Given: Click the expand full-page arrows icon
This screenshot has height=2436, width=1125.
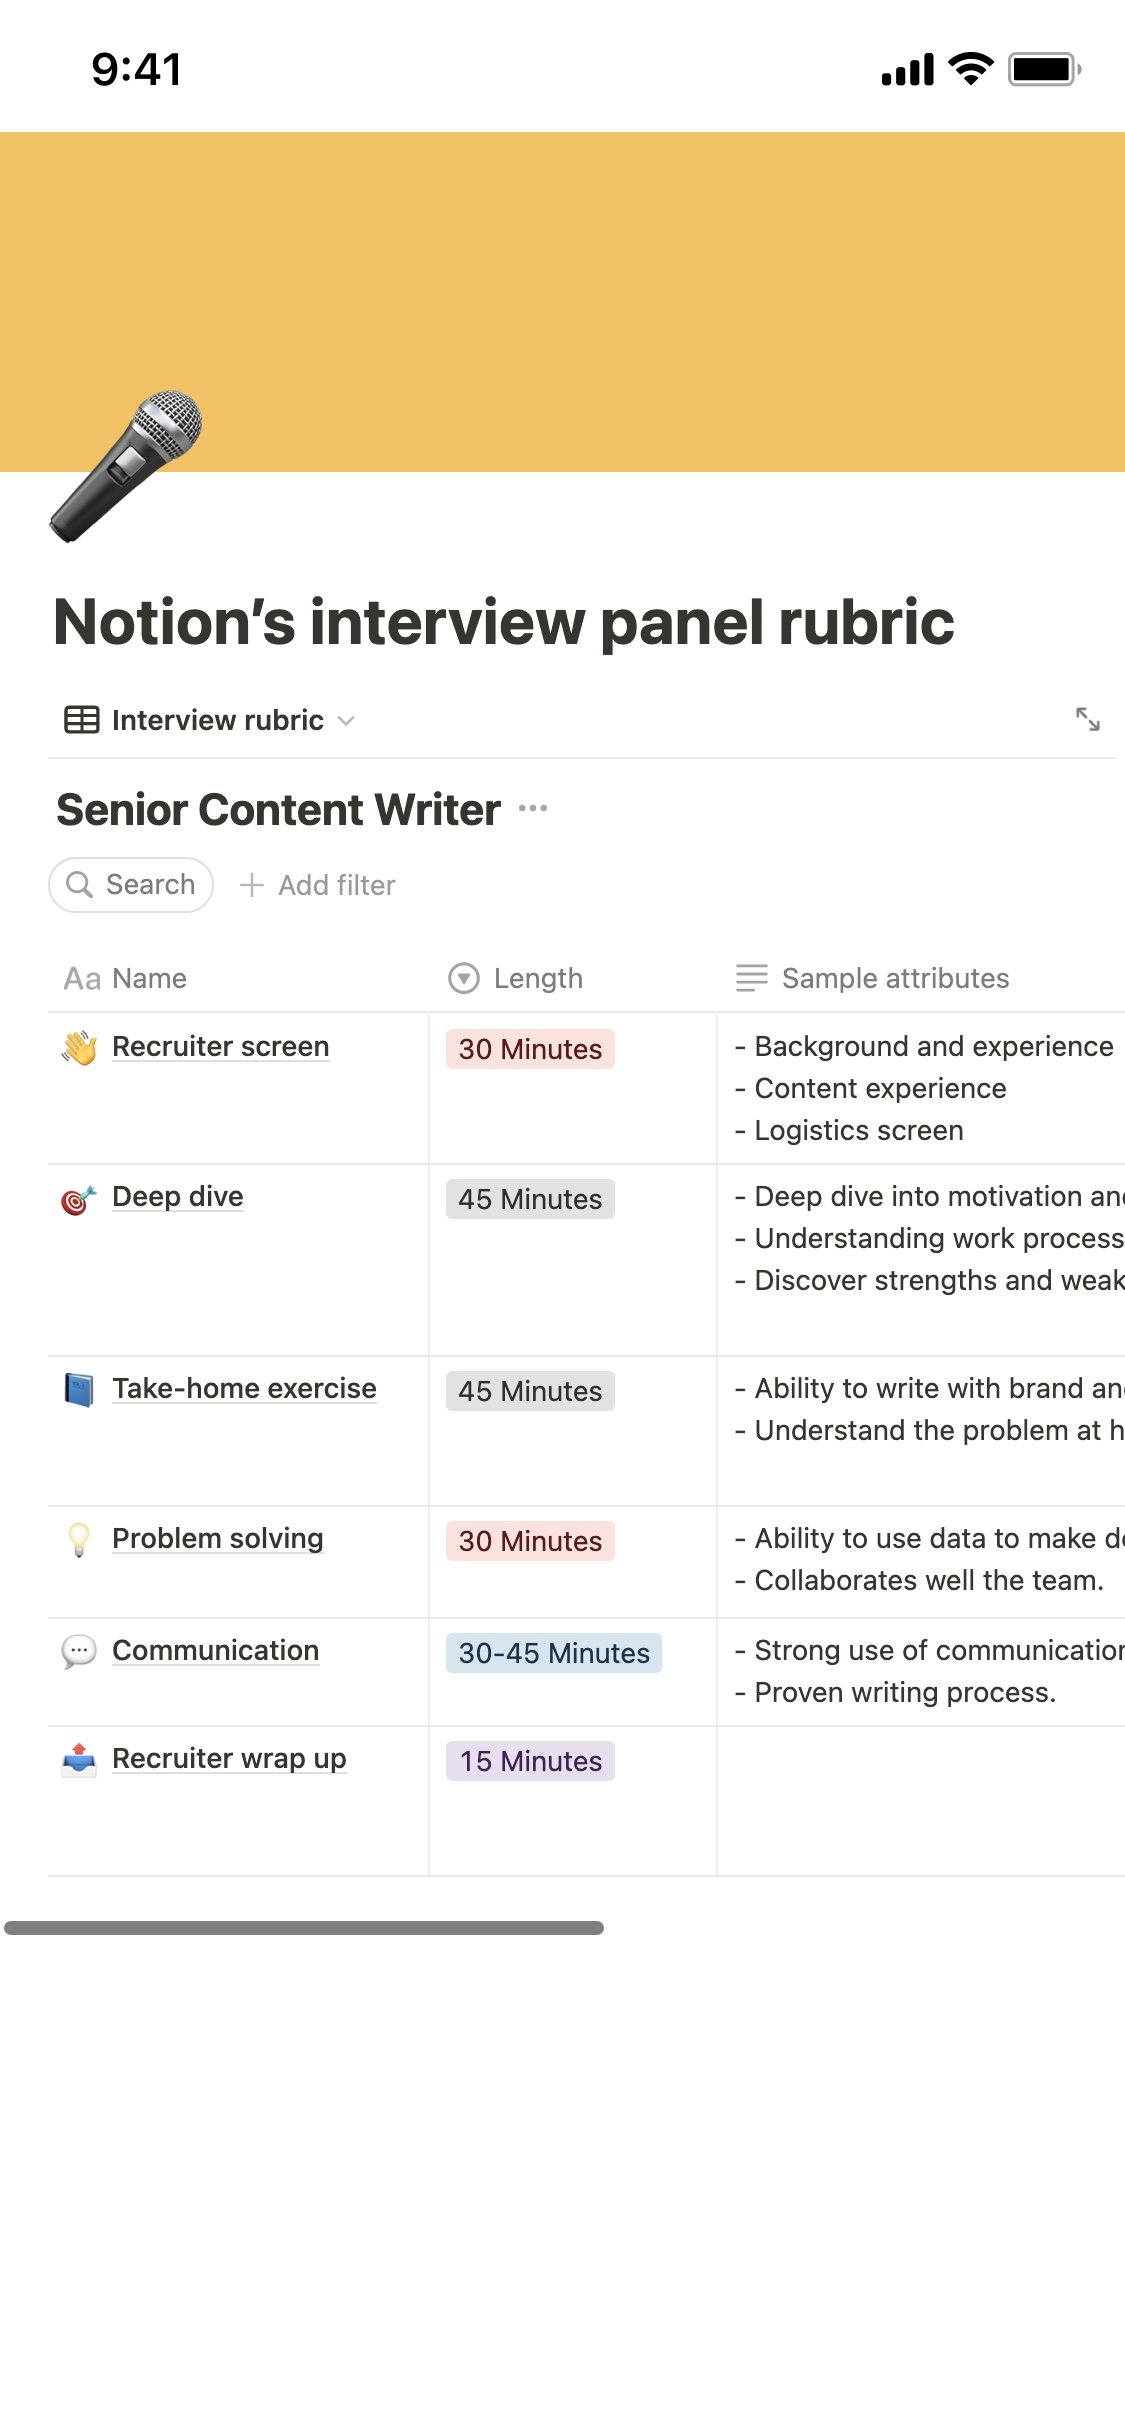Looking at the screenshot, I should point(1087,719).
